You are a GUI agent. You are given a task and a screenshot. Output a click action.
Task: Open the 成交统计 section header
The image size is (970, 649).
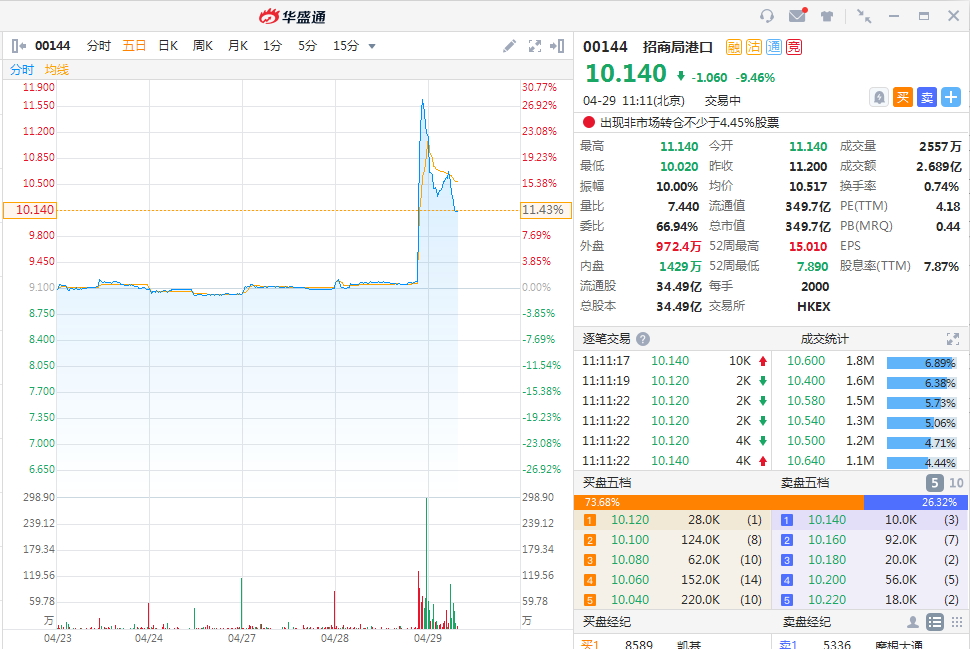(x=824, y=339)
